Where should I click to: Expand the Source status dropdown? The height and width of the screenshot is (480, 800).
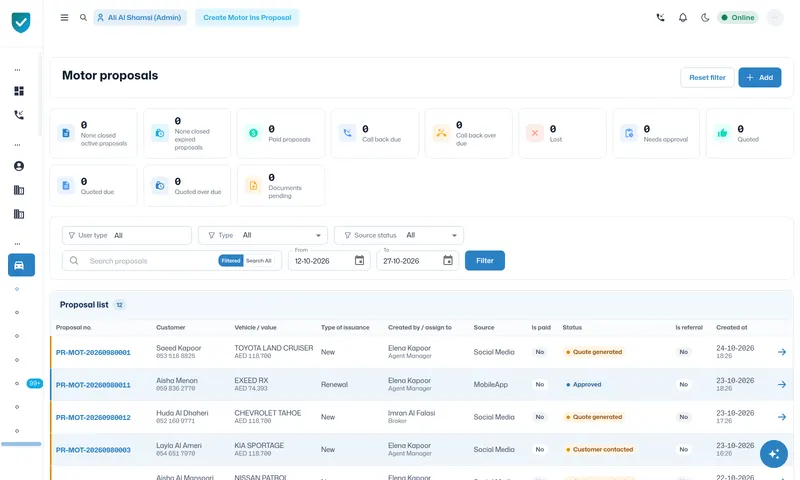click(399, 235)
